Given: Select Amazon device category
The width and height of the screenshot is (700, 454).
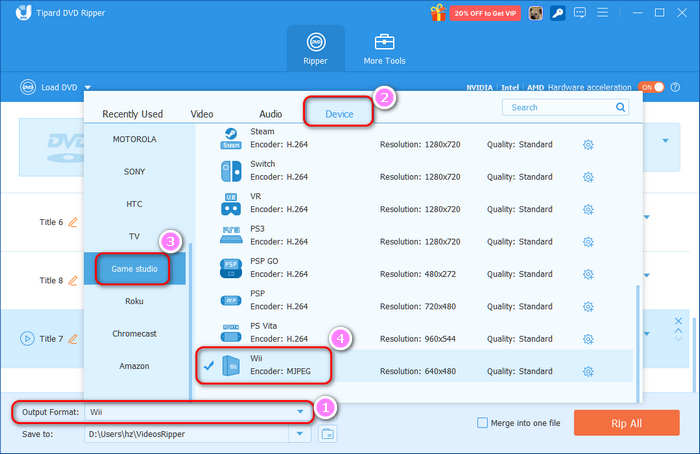Looking at the screenshot, I should [134, 366].
